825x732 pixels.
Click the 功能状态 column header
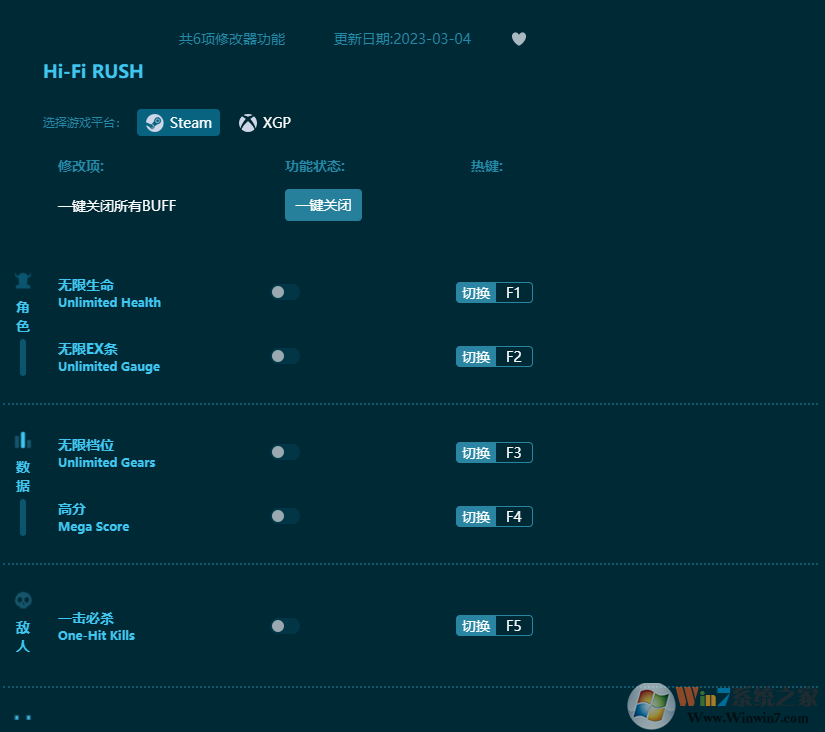pos(315,166)
